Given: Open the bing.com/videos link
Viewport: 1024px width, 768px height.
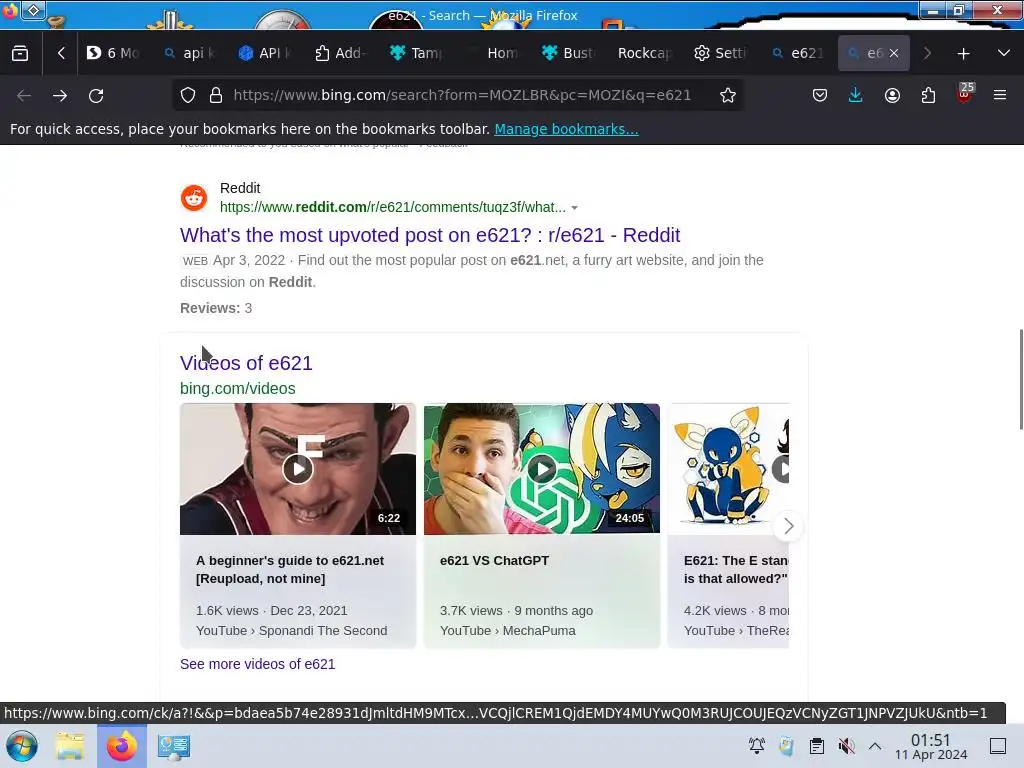Looking at the screenshot, I should coord(238,388).
